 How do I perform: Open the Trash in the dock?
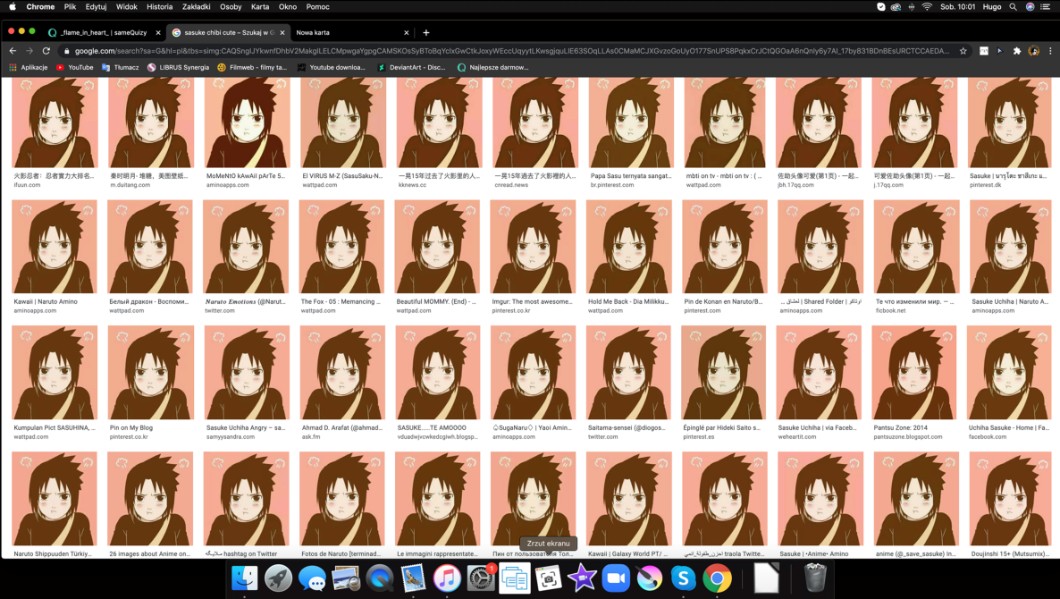point(815,578)
